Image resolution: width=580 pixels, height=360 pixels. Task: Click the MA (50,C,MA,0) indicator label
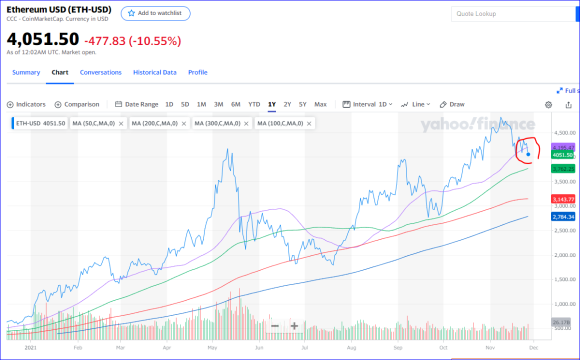point(94,123)
